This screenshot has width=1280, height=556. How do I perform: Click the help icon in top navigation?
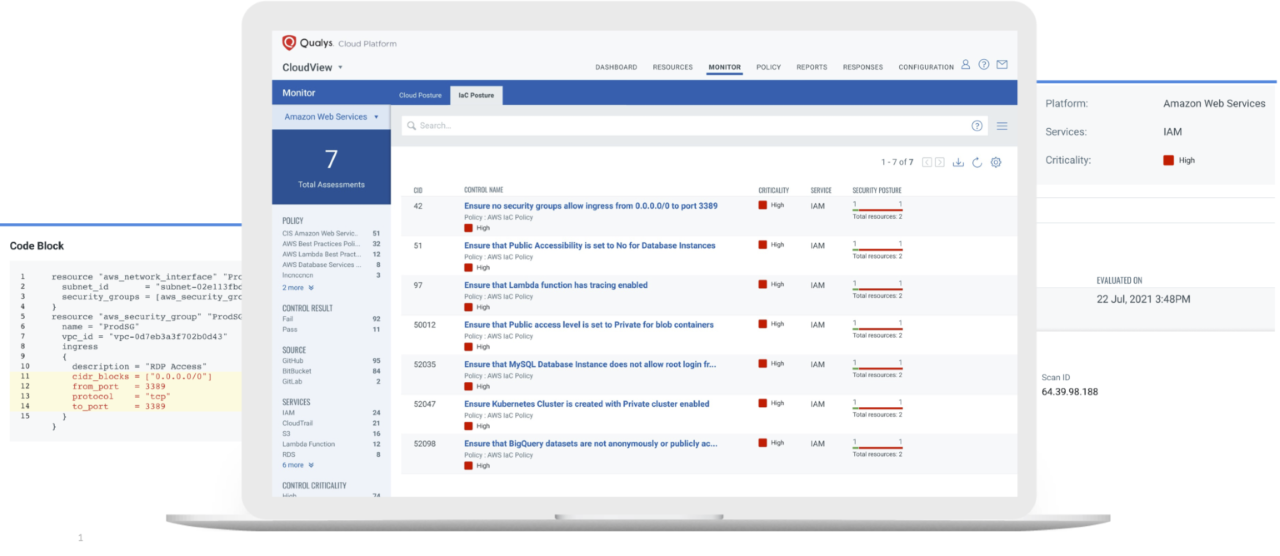tap(984, 65)
